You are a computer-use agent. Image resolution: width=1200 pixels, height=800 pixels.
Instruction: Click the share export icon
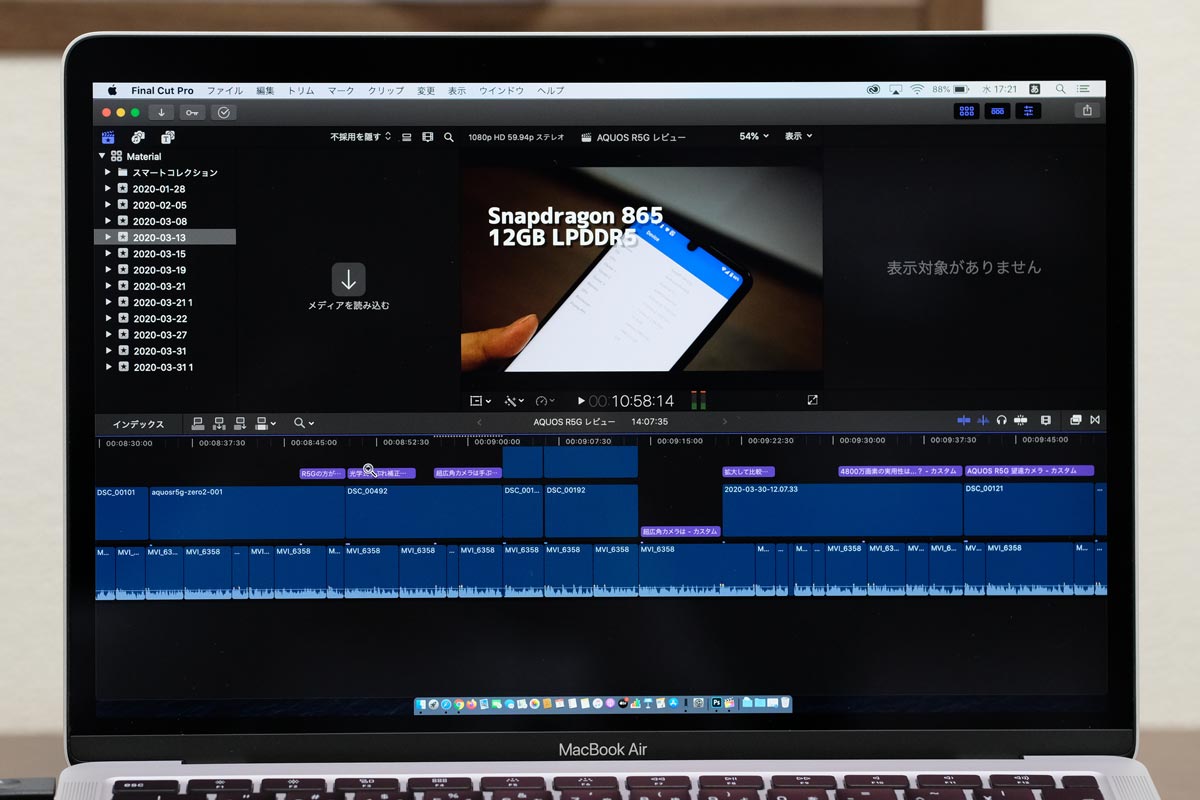1087,111
